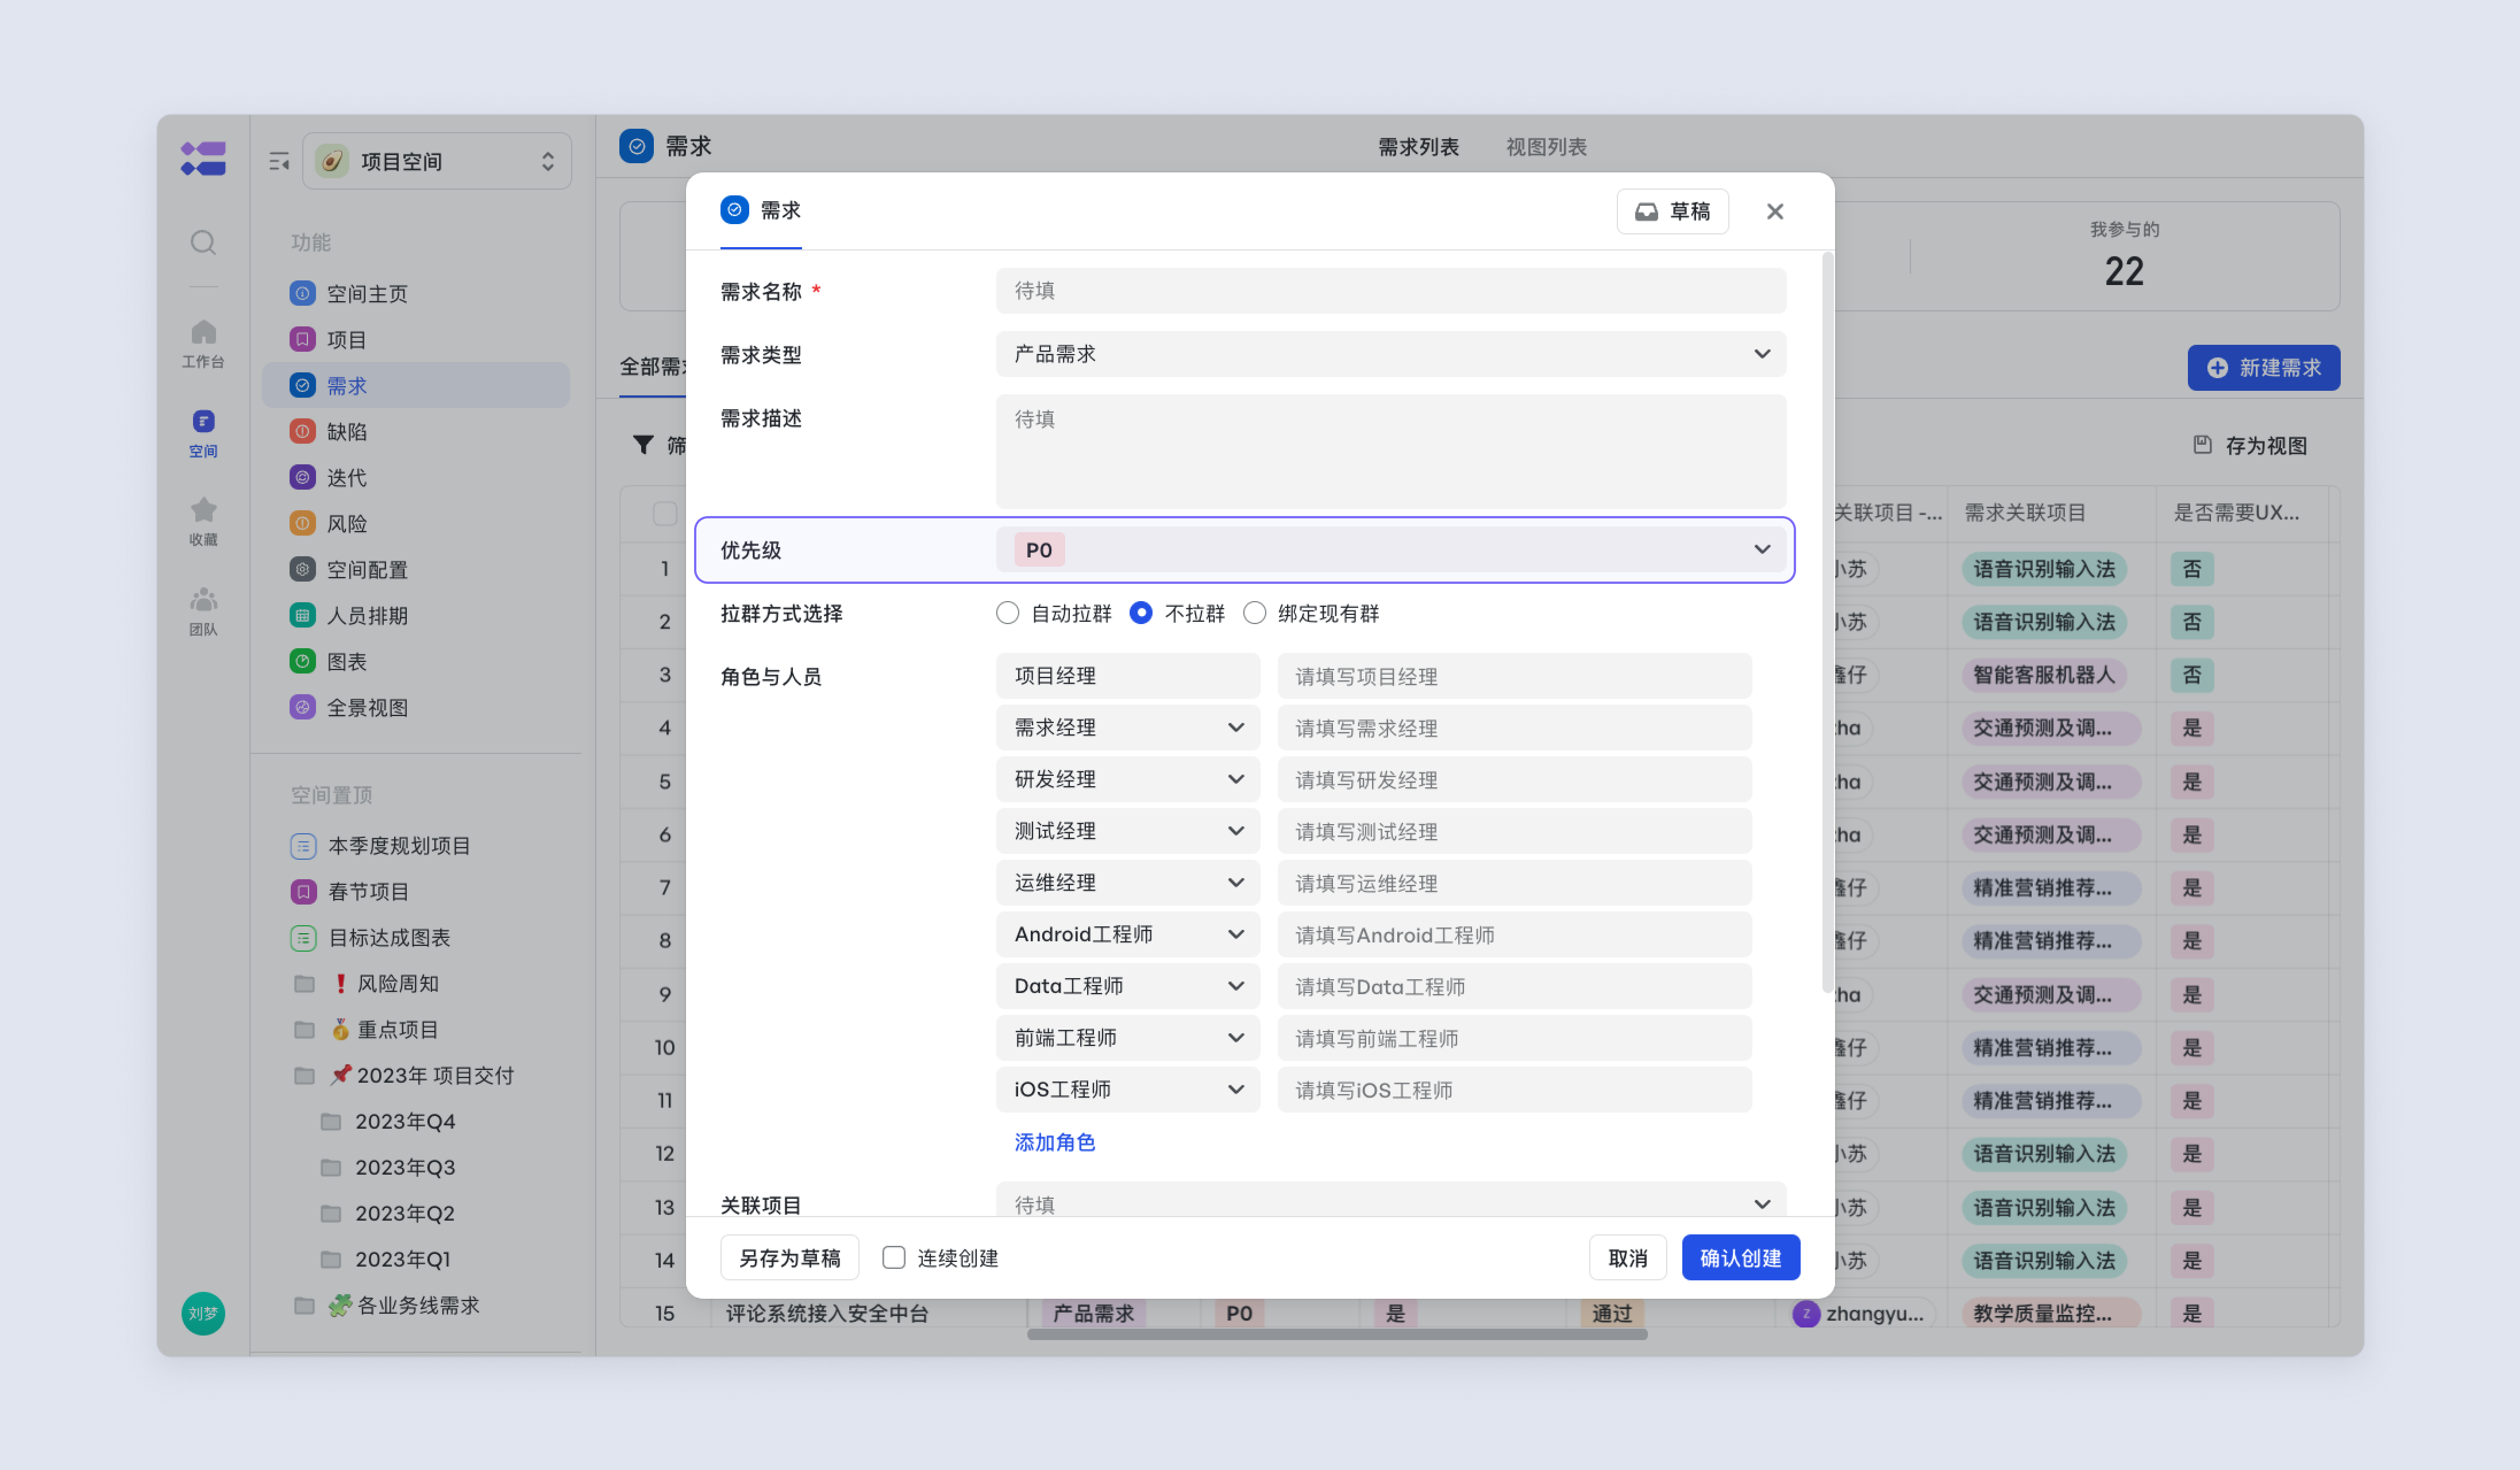
Task: Close the 需求 dialog
Action: [x=1775, y=211]
